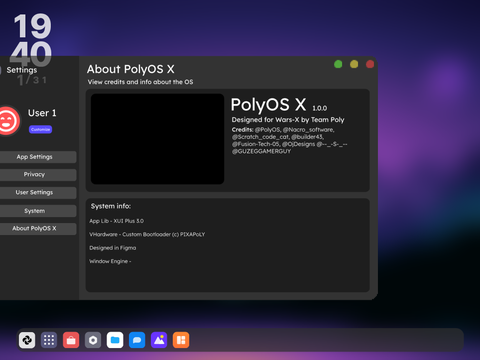
Task: Click the 'System info:' heading
Action: click(x=111, y=206)
